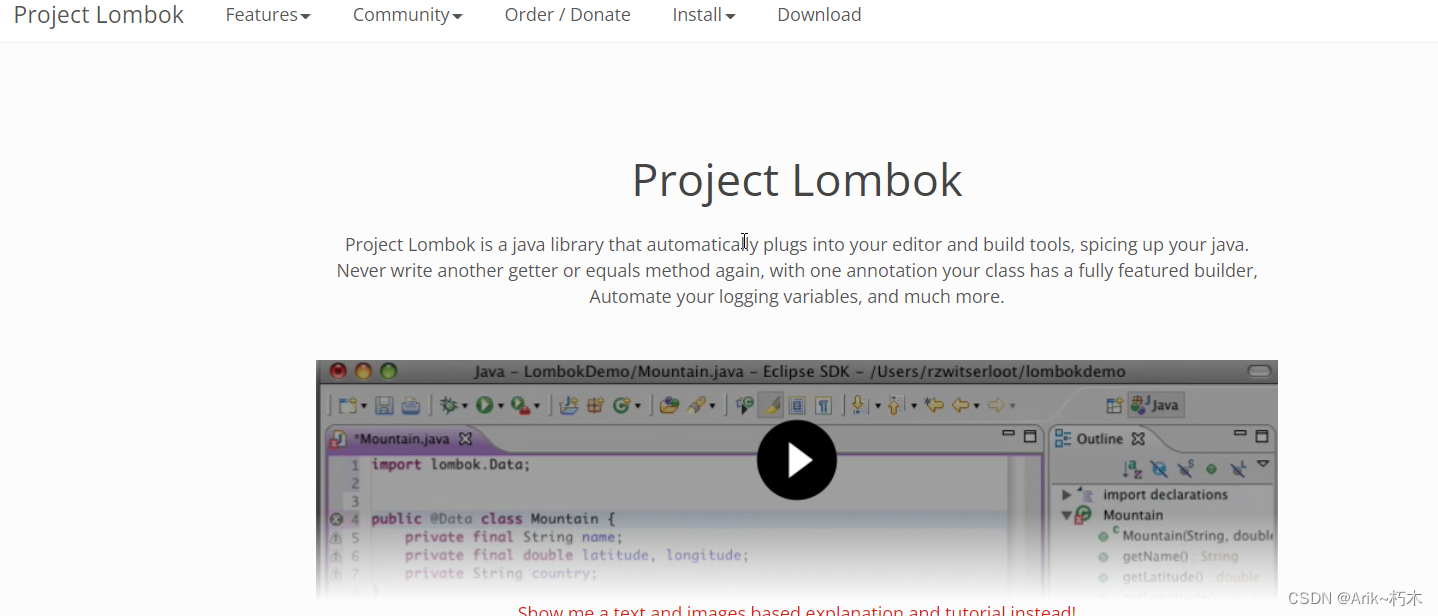The width and height of the screenshot is (1438, 616).
Task: Toggle Hide Local Types in Outline toolbar
Action: pos(1237,467)
